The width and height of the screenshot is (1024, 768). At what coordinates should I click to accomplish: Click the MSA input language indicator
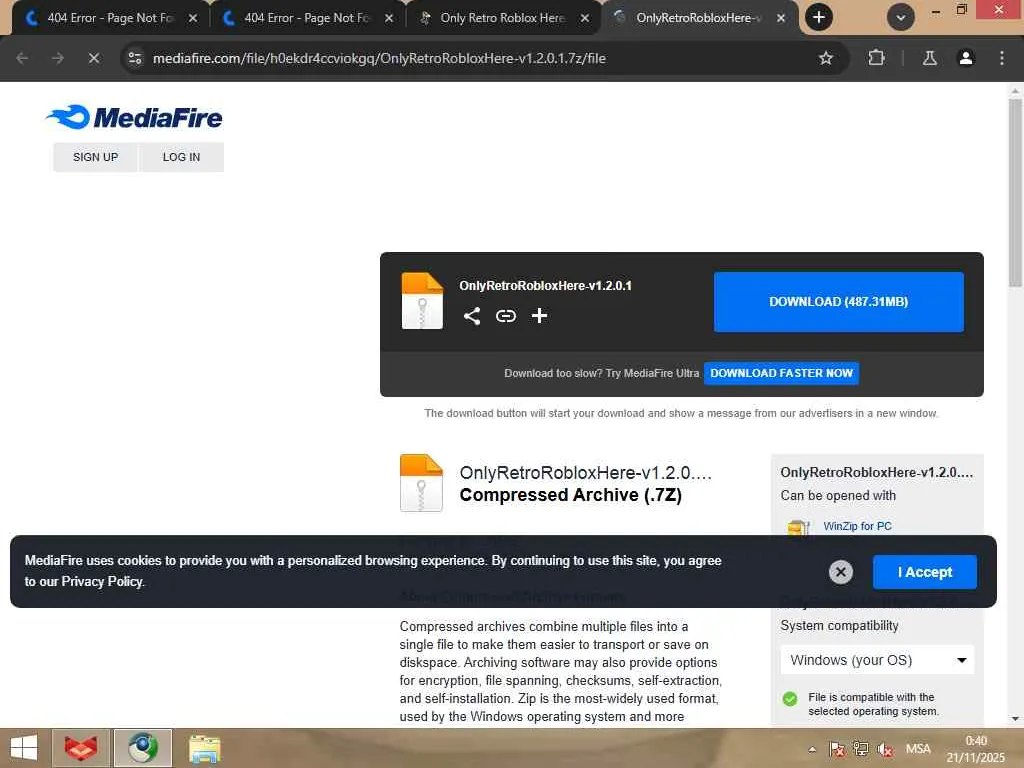918,748
